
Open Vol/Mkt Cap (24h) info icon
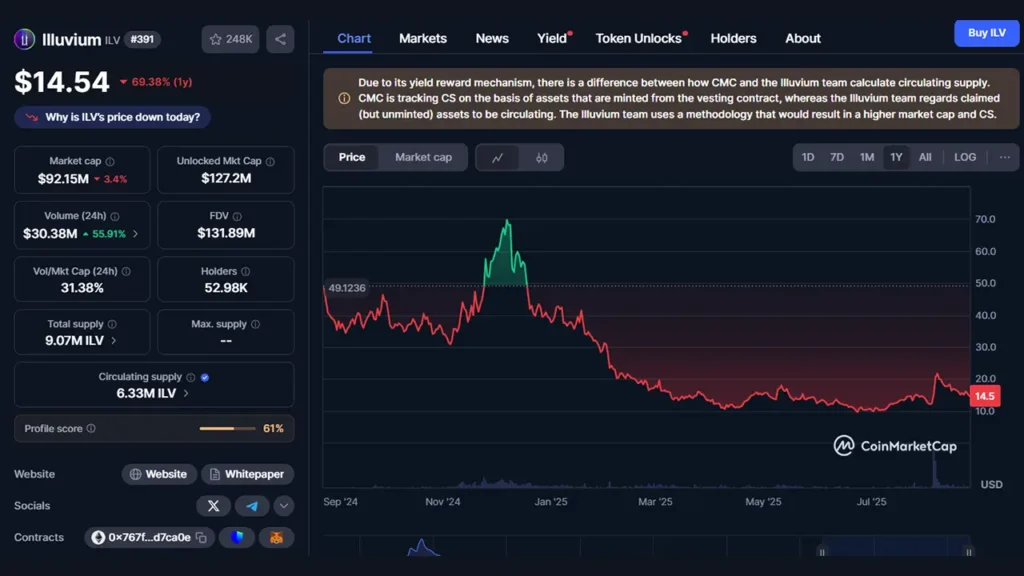(x=126, y=271)
